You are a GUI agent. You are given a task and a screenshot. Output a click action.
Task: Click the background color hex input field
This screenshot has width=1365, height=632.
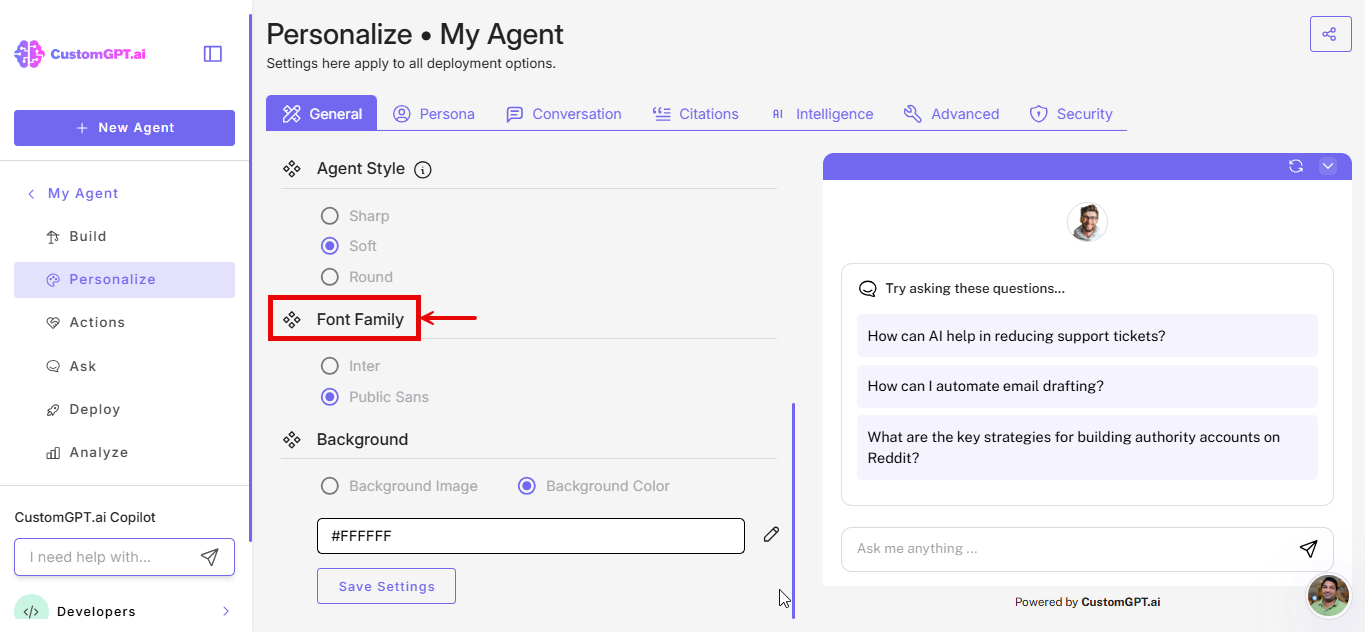click(x=530, y=535)
